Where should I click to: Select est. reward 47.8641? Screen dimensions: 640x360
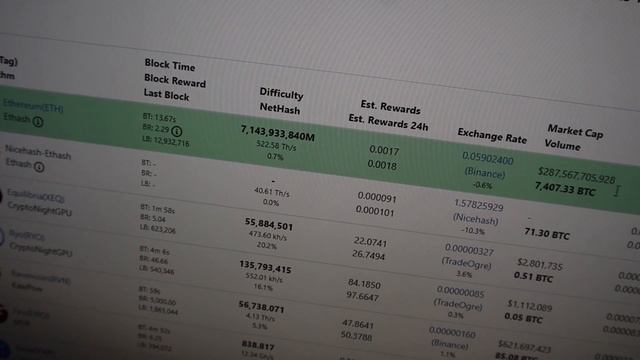[358, 324]
